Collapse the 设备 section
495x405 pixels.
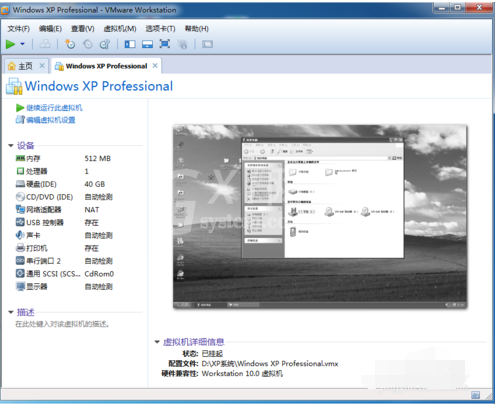click(11, 146)
